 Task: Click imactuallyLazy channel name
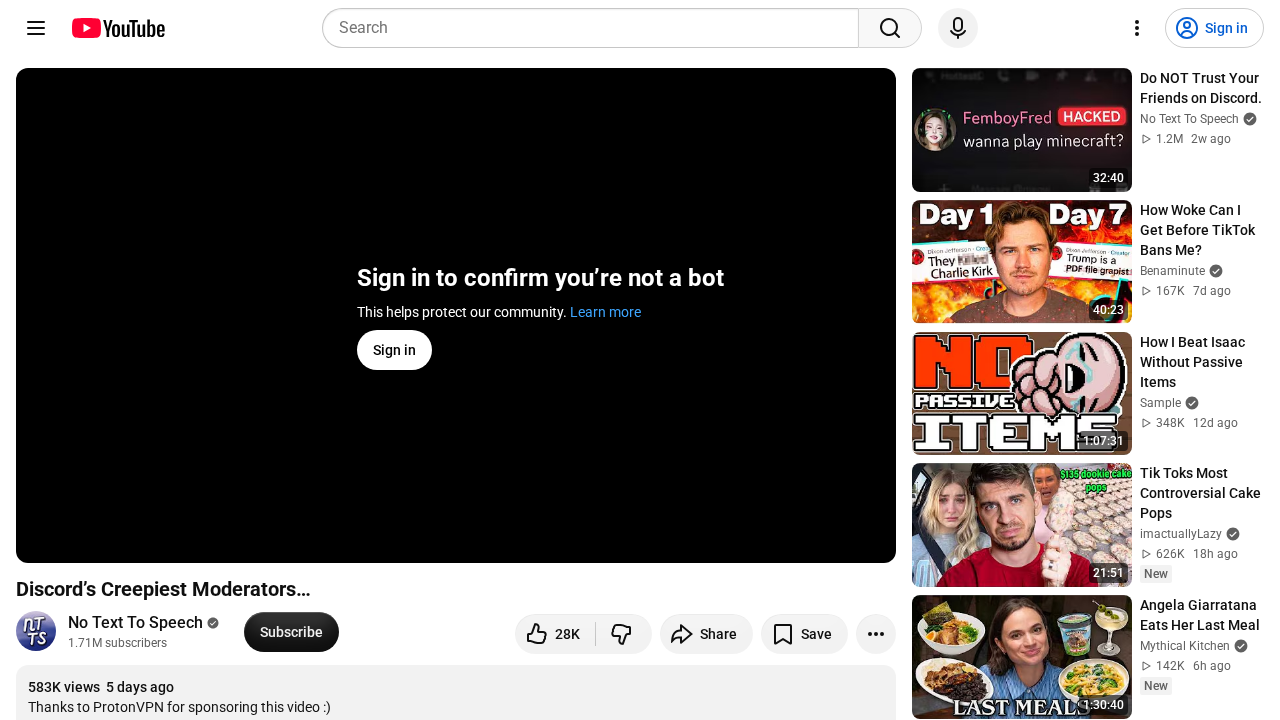[1181, 534]
